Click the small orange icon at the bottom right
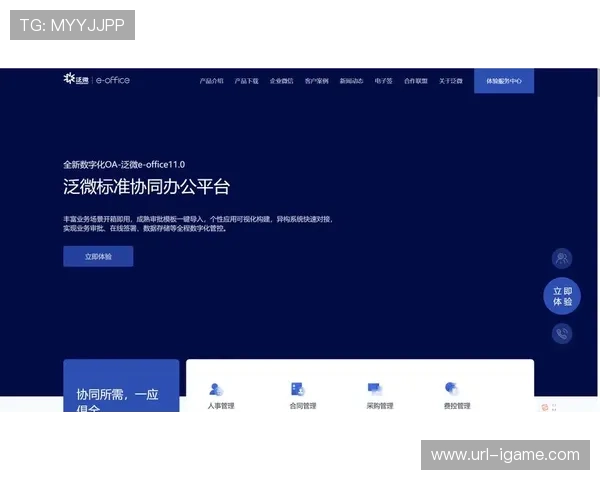Viewport: 600px width, 480px height. point(545,407)
